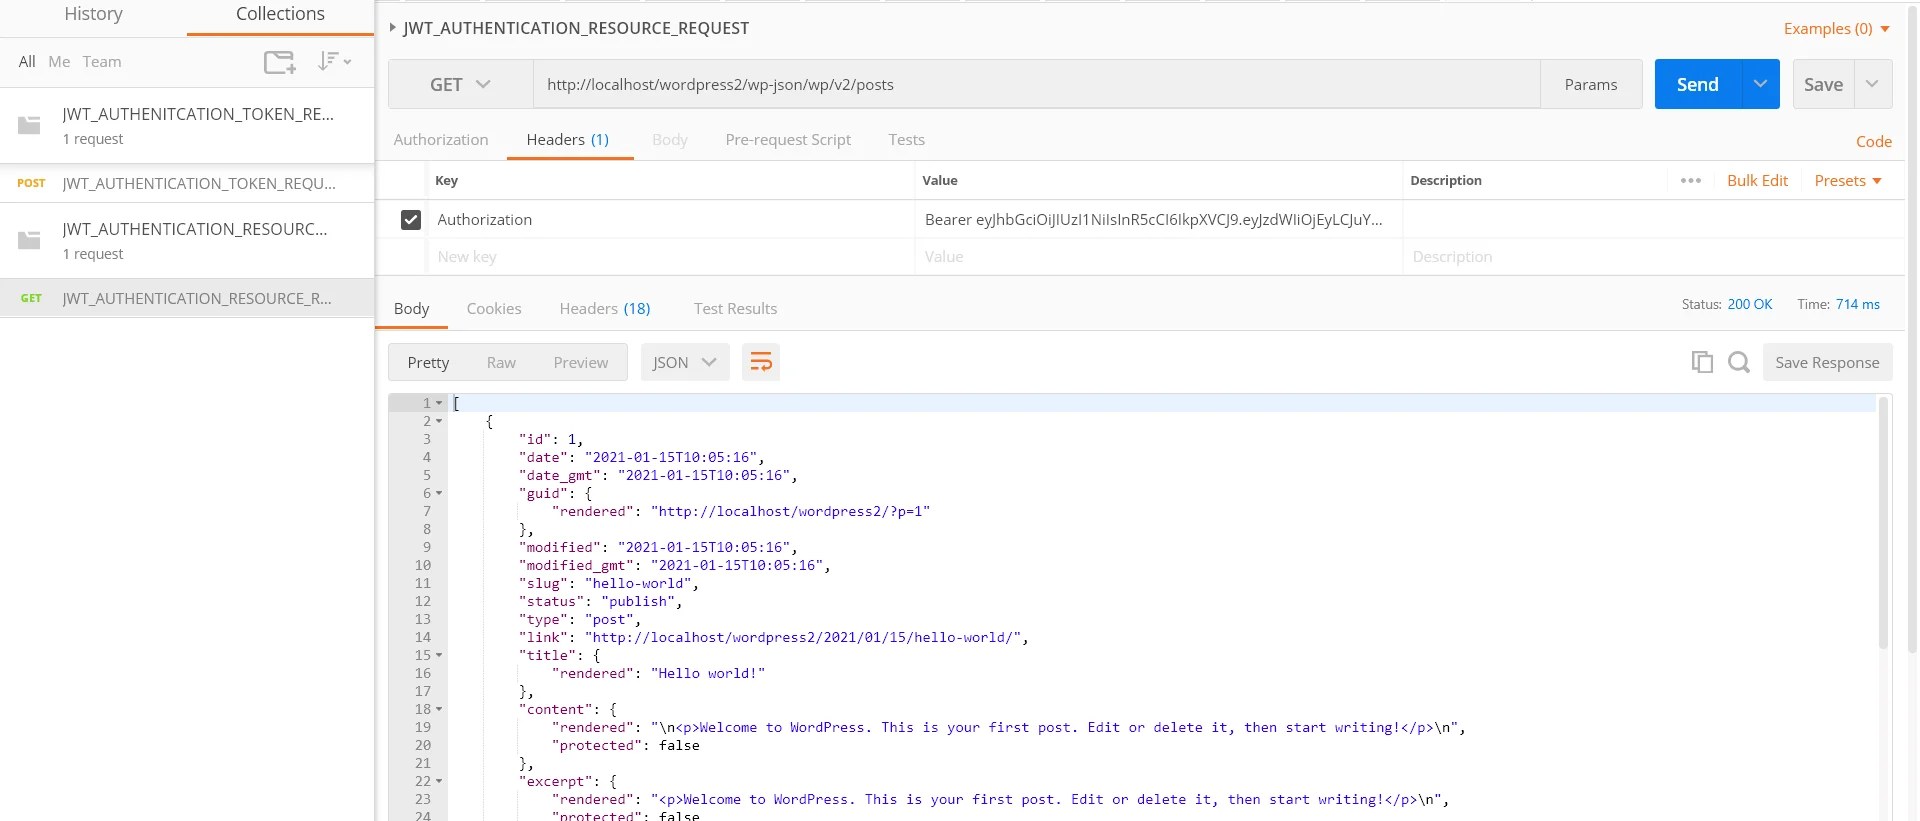Click the 200 OK status text
This screenshot has width=1920, height=821.
coord(1749,304)
